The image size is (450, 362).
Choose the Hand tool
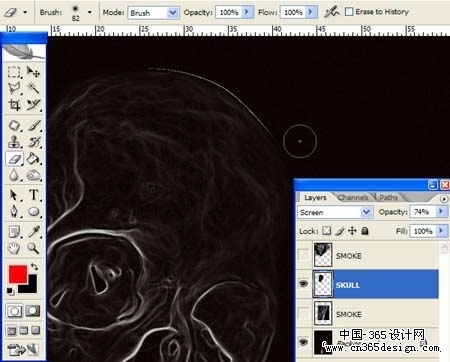tap(14, 248)
